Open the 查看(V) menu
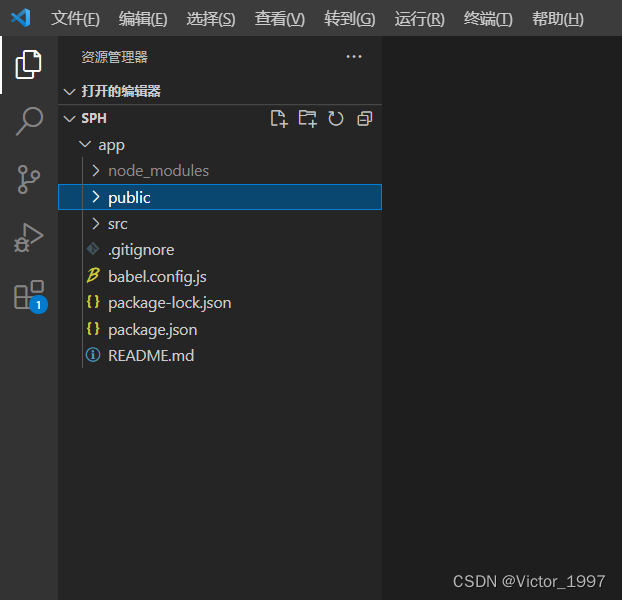Viewport: 622px width, 600px height. [280, 19]
